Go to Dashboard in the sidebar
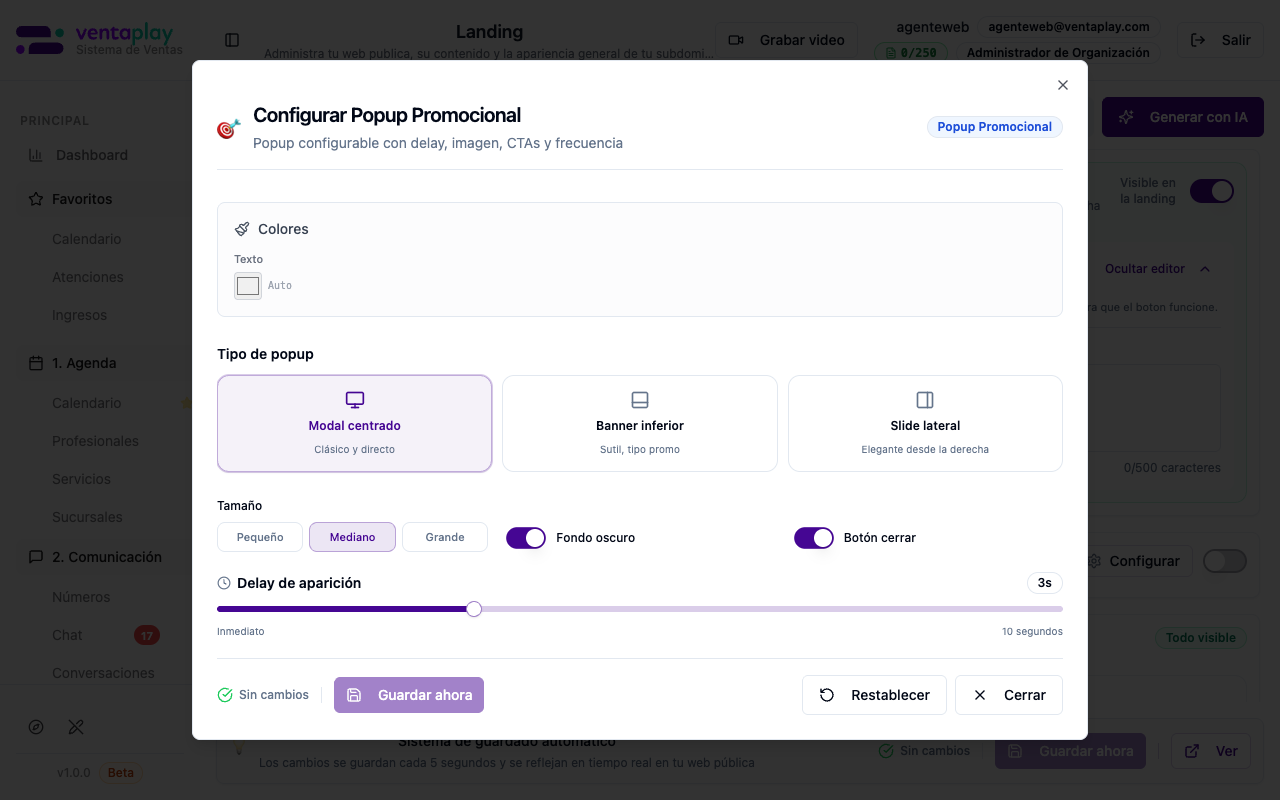The height and width of the screenshot is (800, 1280). coord(92,155)
